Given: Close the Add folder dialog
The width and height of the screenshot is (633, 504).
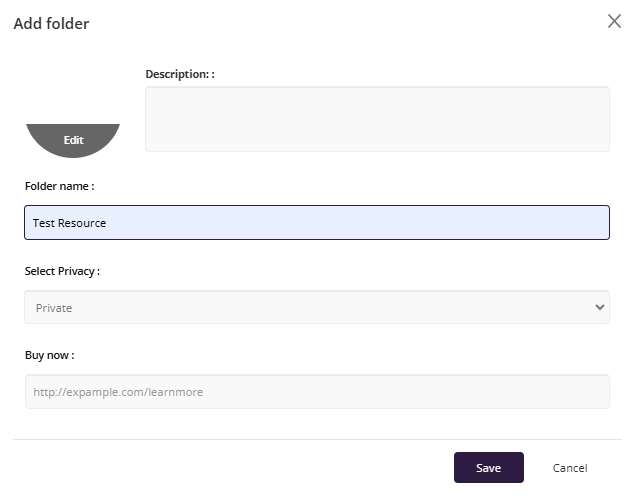Looking at the screenshot, I should (614, 21).
